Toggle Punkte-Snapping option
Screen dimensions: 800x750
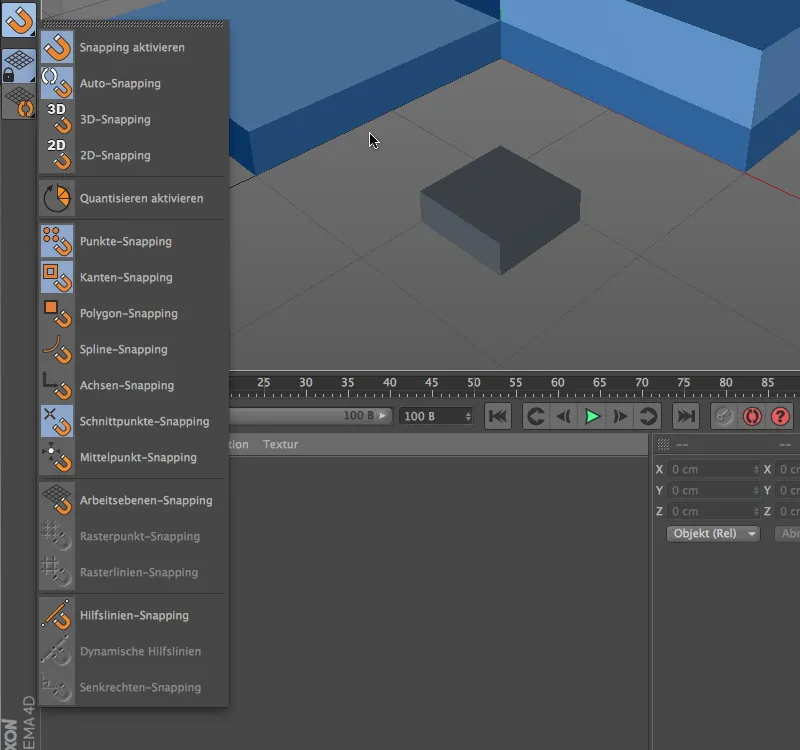click(x=134, y=241)
